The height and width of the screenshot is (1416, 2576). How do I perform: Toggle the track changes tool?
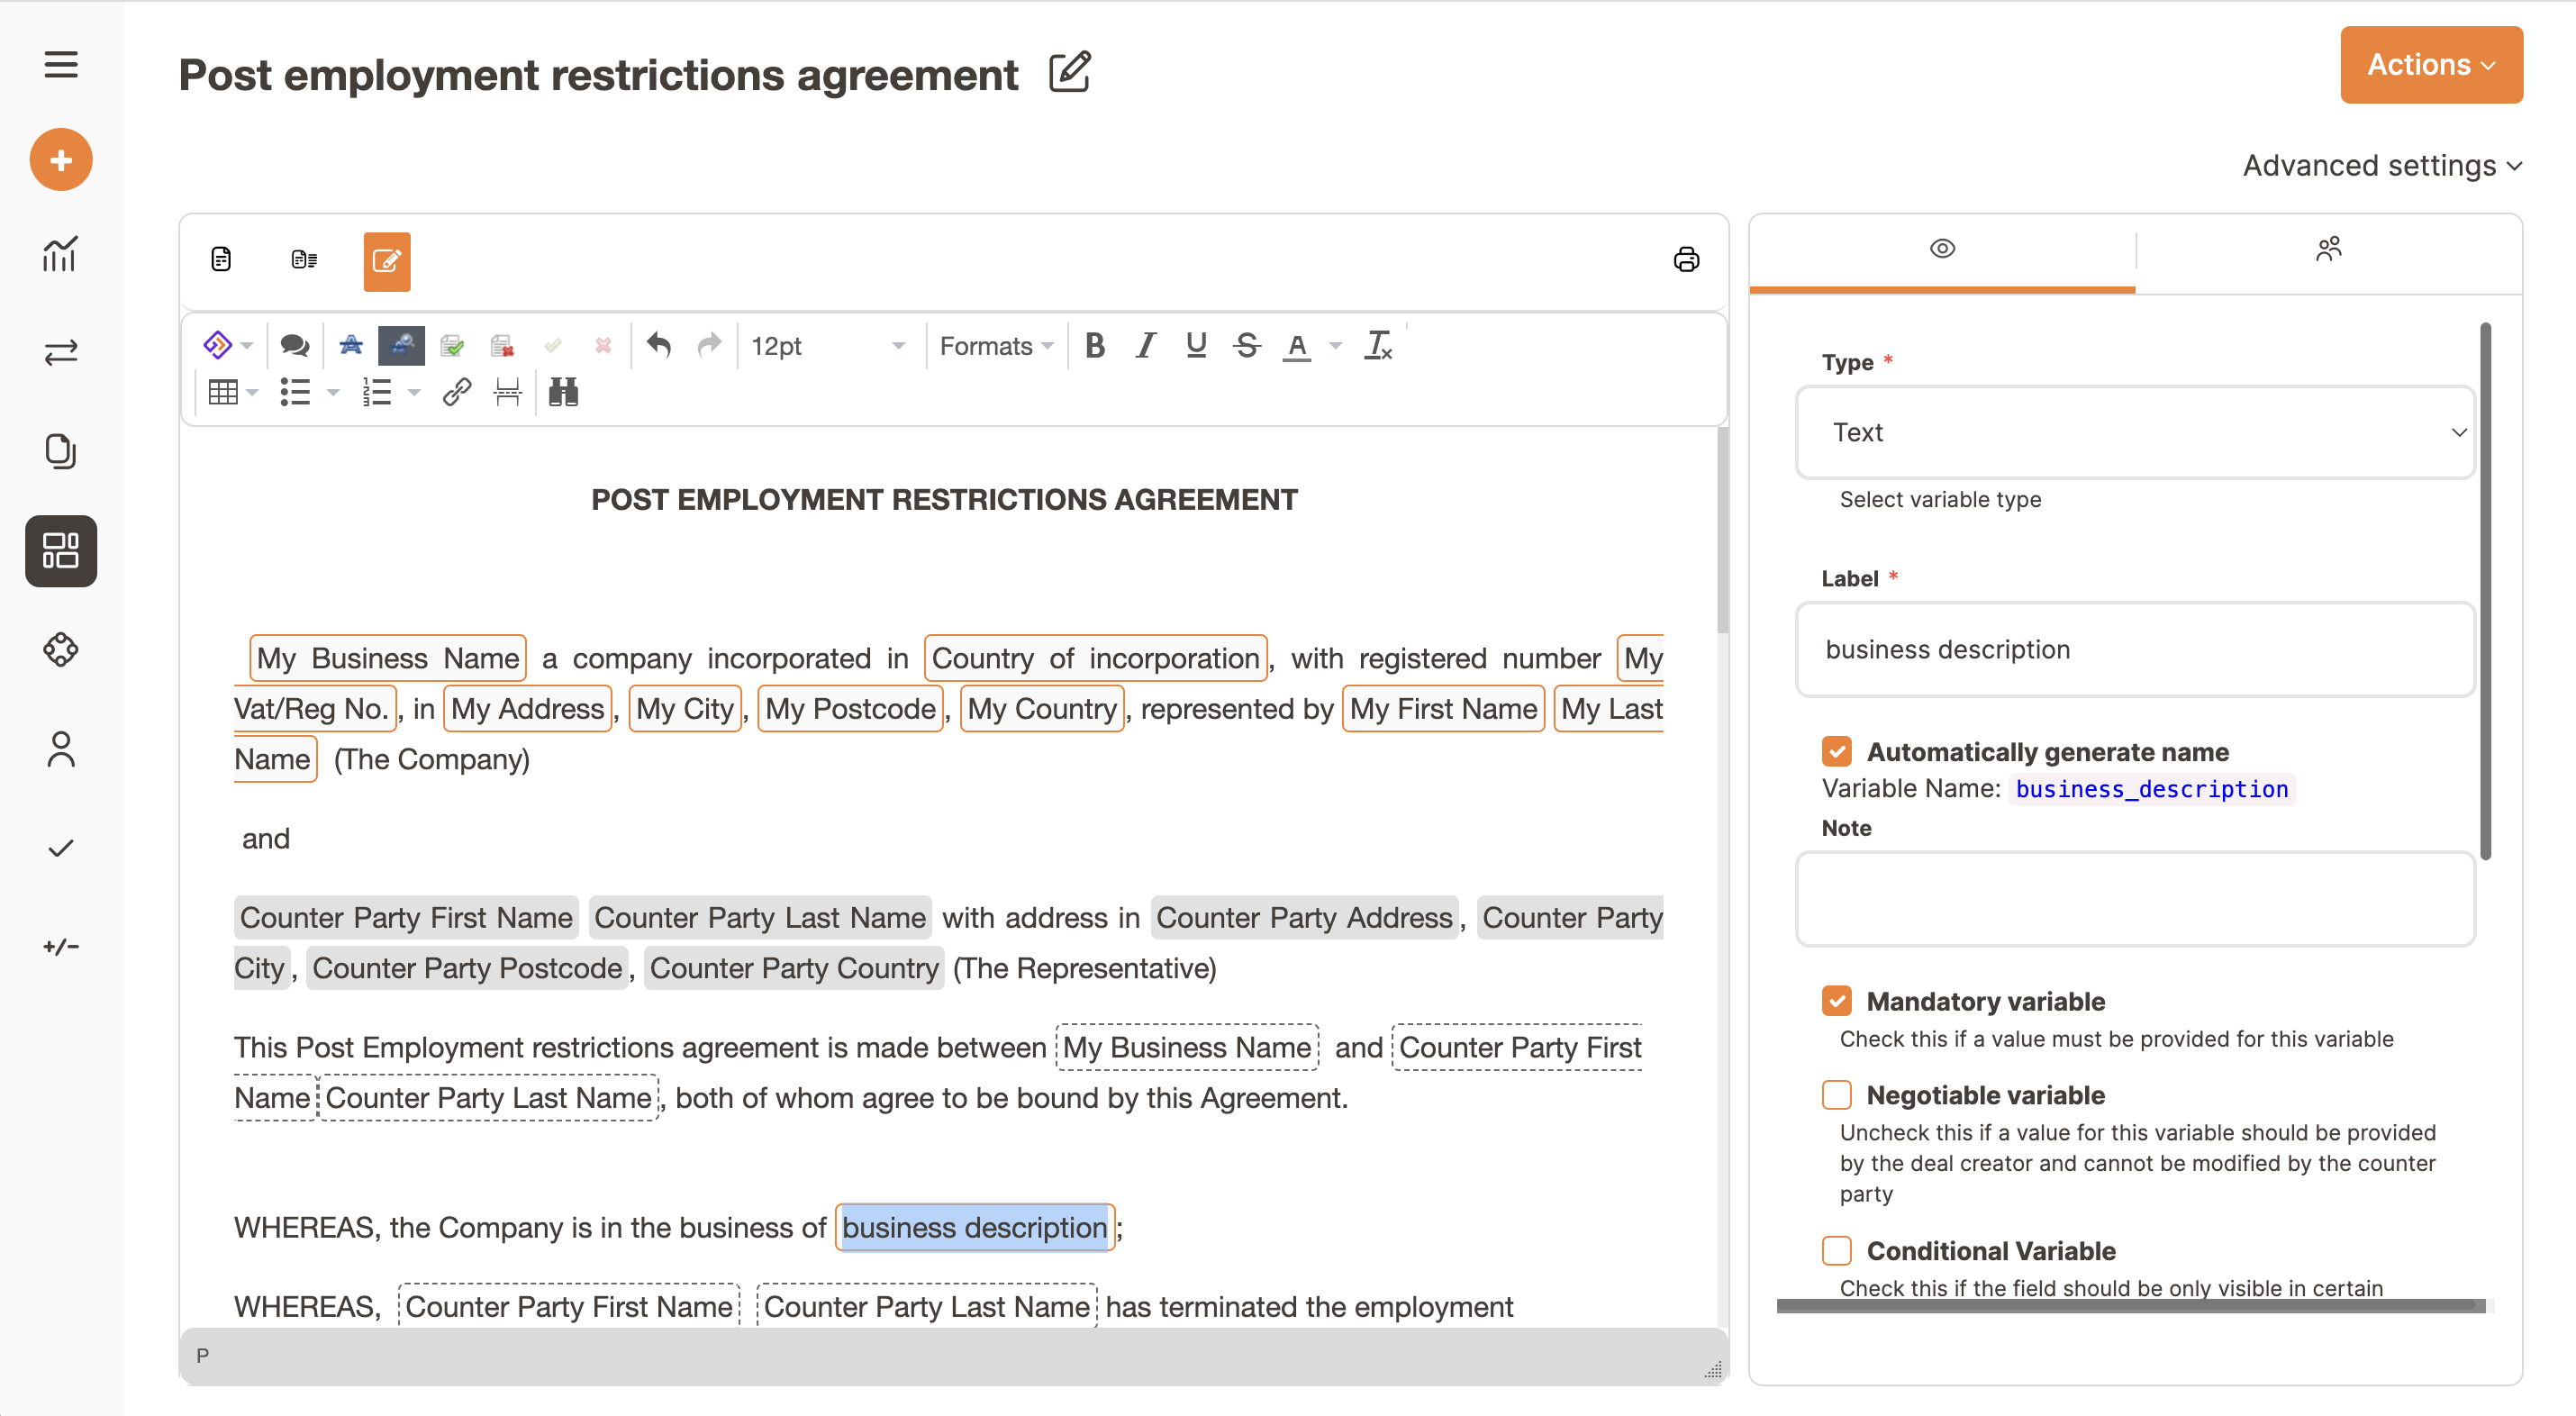(x=351, y=346)
